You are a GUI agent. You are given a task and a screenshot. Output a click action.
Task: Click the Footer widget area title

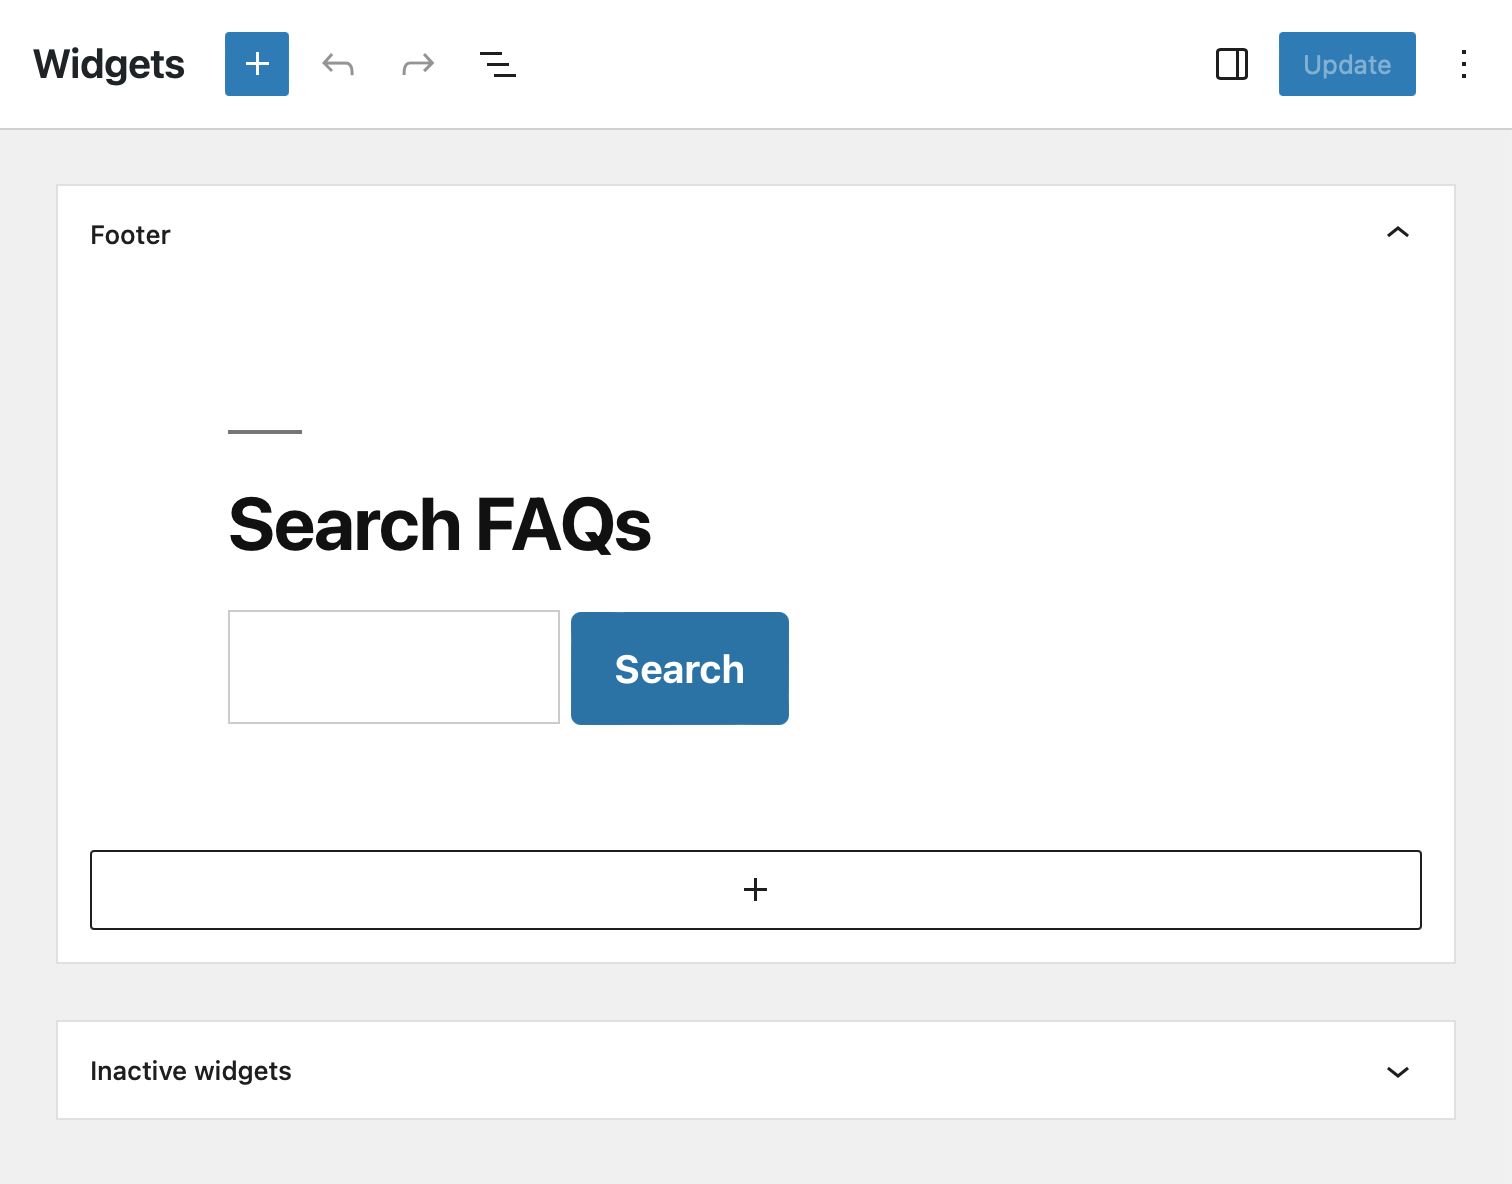coord(131,235)
